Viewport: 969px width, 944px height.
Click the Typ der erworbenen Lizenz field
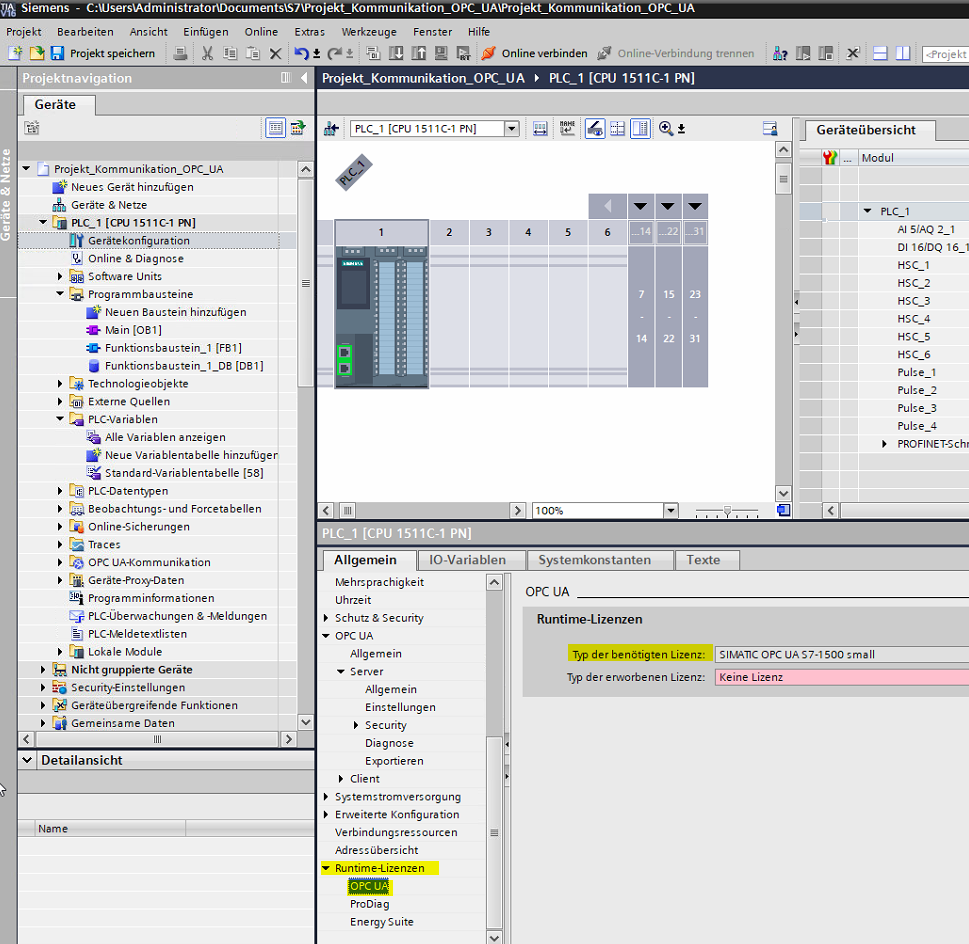click(842, 677)
